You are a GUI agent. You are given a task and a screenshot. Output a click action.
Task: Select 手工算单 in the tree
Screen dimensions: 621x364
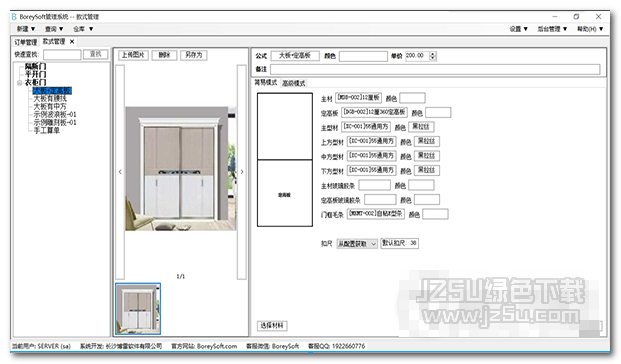click(46, 130)
